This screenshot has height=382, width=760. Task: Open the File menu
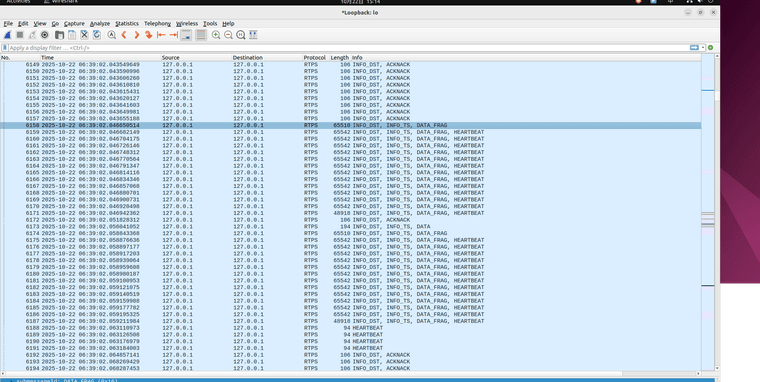[8, 23]
